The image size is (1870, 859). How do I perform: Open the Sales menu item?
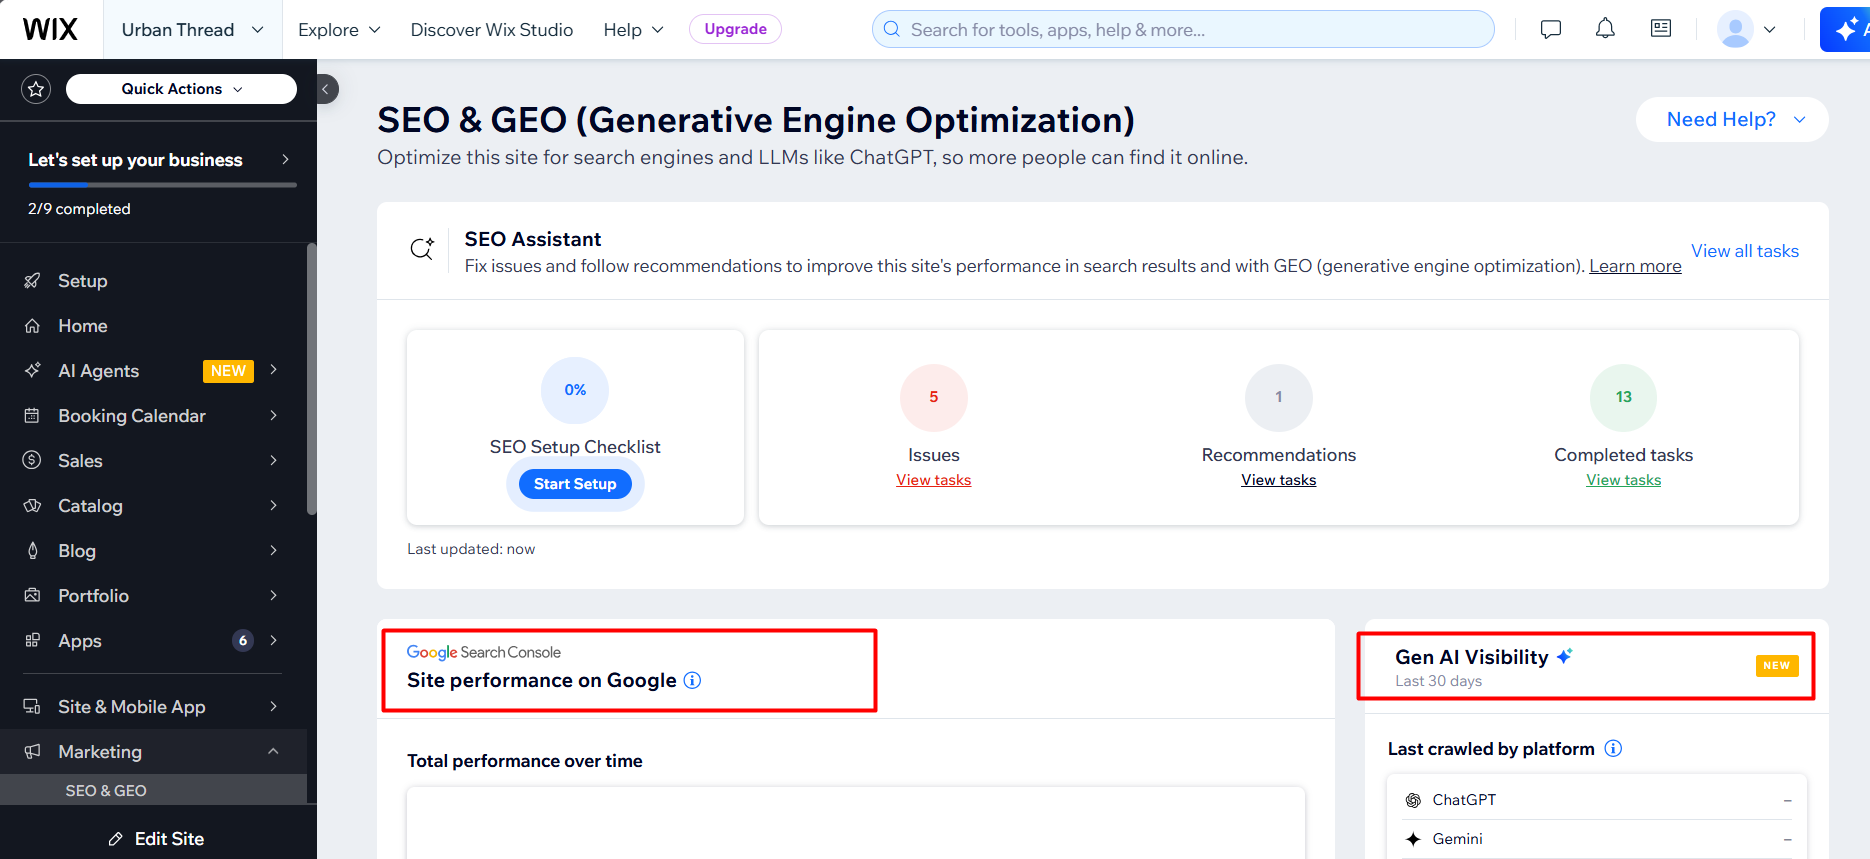[154, 460]
